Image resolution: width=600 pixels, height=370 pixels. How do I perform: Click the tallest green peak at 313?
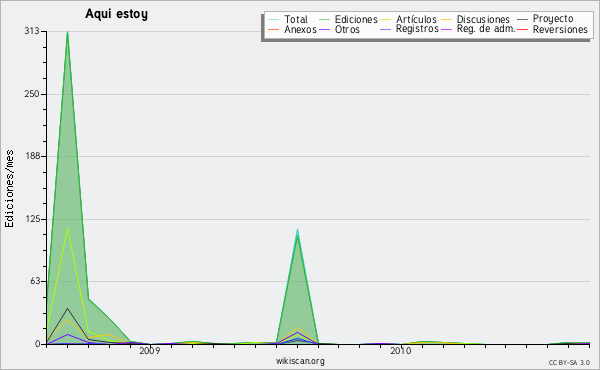pyautogui.click(x=67, y=32)
